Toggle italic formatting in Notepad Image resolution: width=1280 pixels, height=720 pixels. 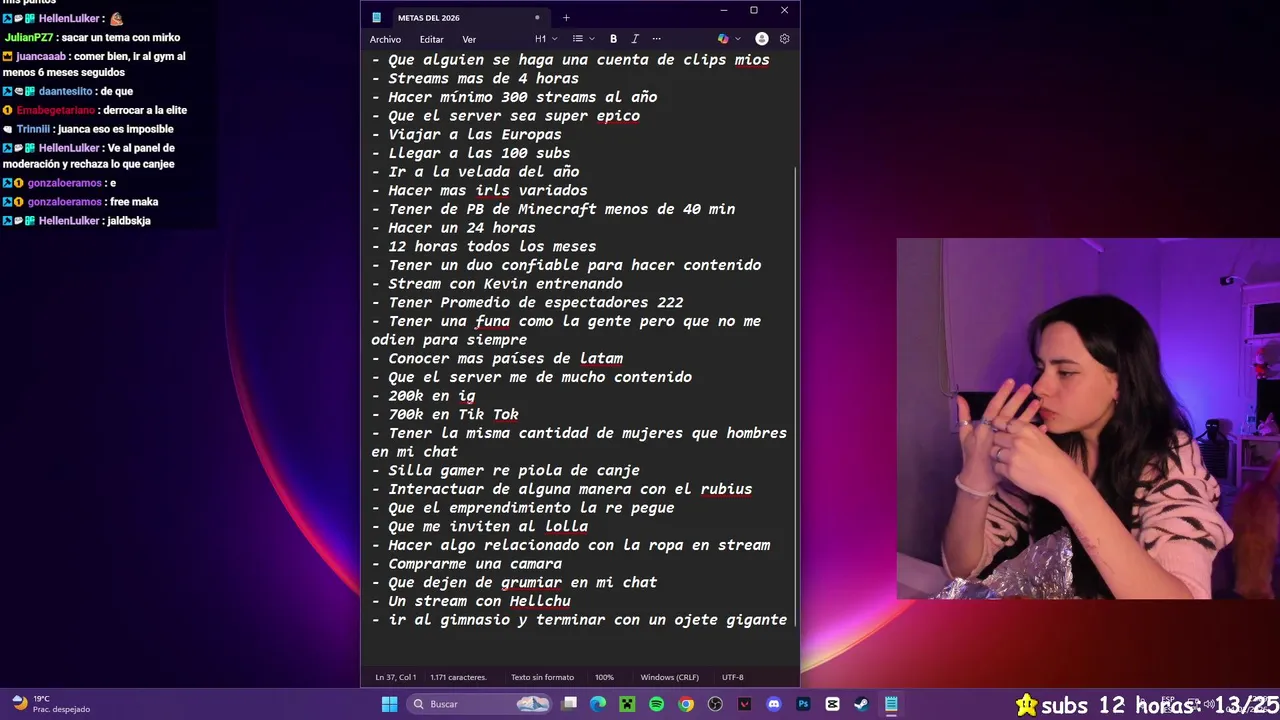coord(635,39)
